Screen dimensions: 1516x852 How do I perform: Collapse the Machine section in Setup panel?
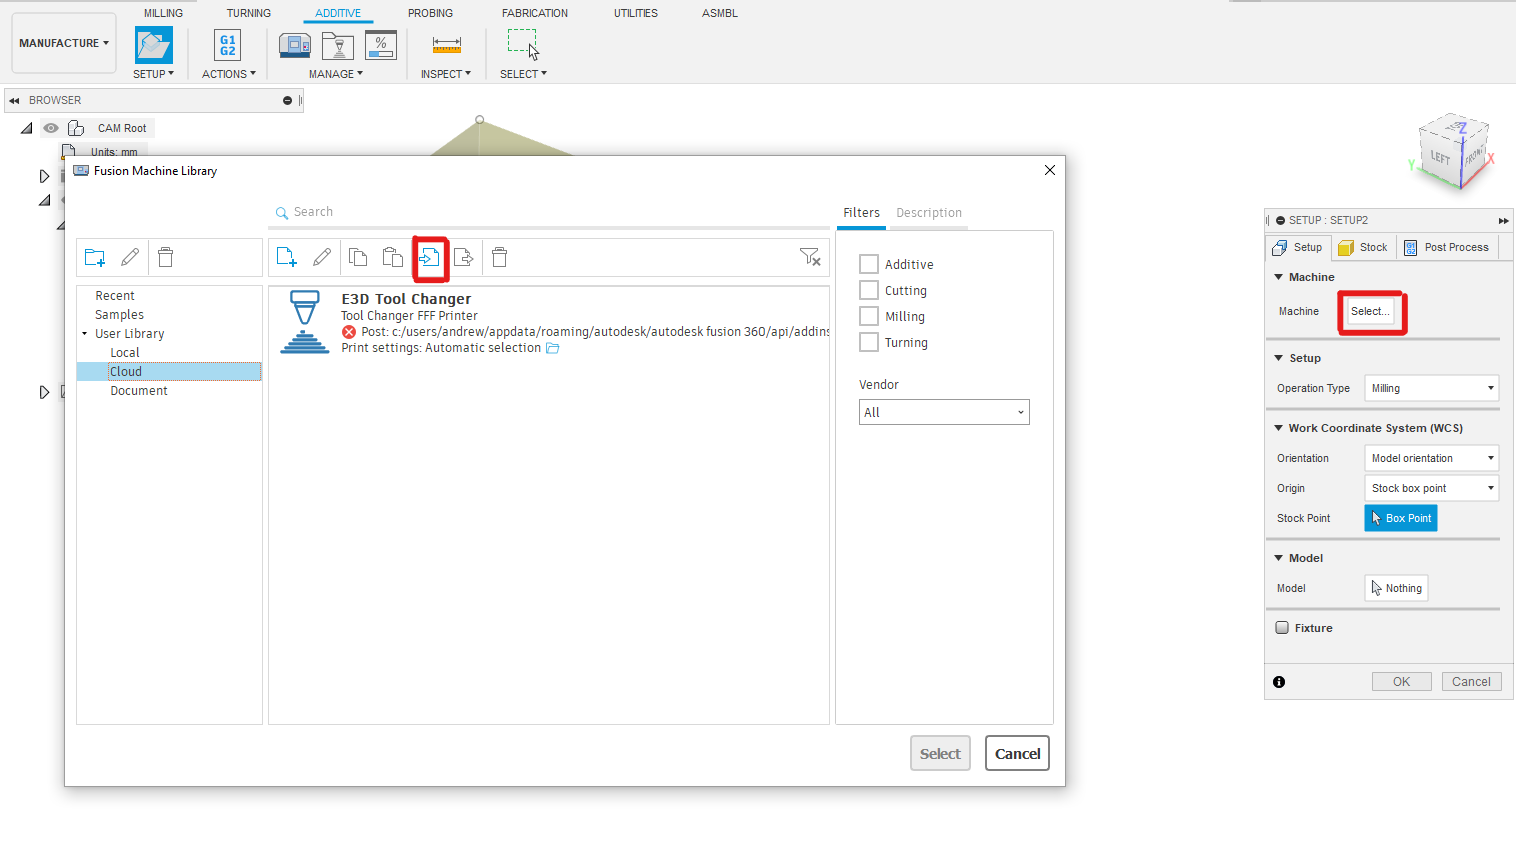tap(1279, 277)
